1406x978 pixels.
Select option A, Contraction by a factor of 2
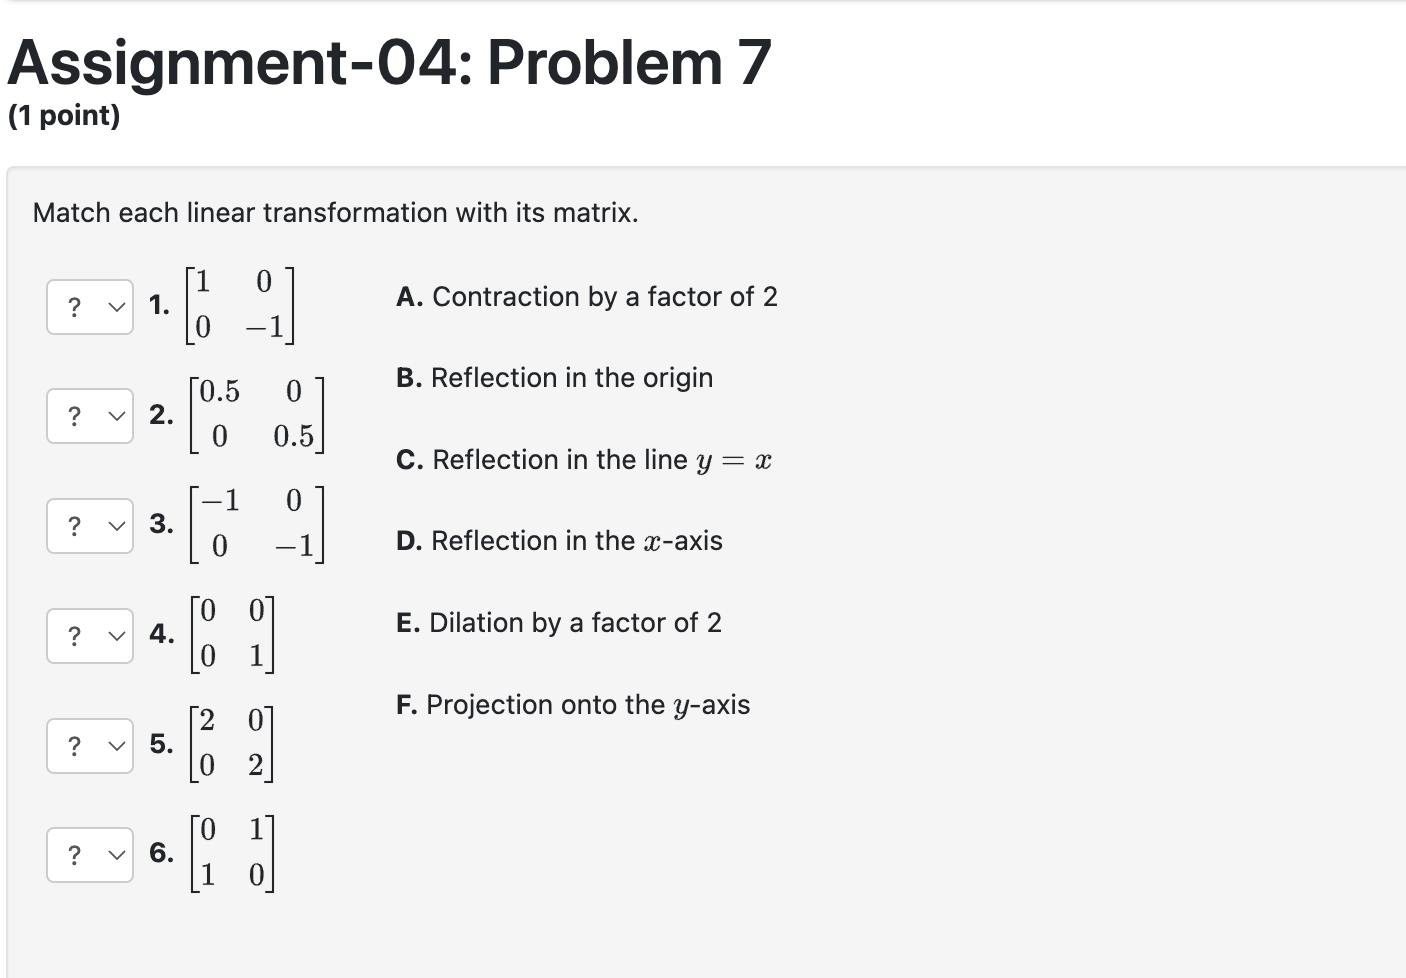coord(588,297)
